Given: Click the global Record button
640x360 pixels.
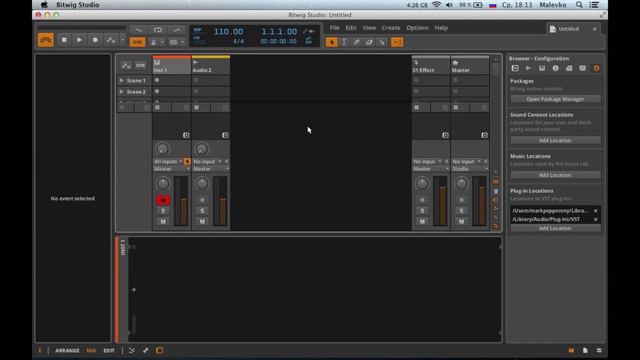Looking at the screenshot, I should click(x=95, y=40).
